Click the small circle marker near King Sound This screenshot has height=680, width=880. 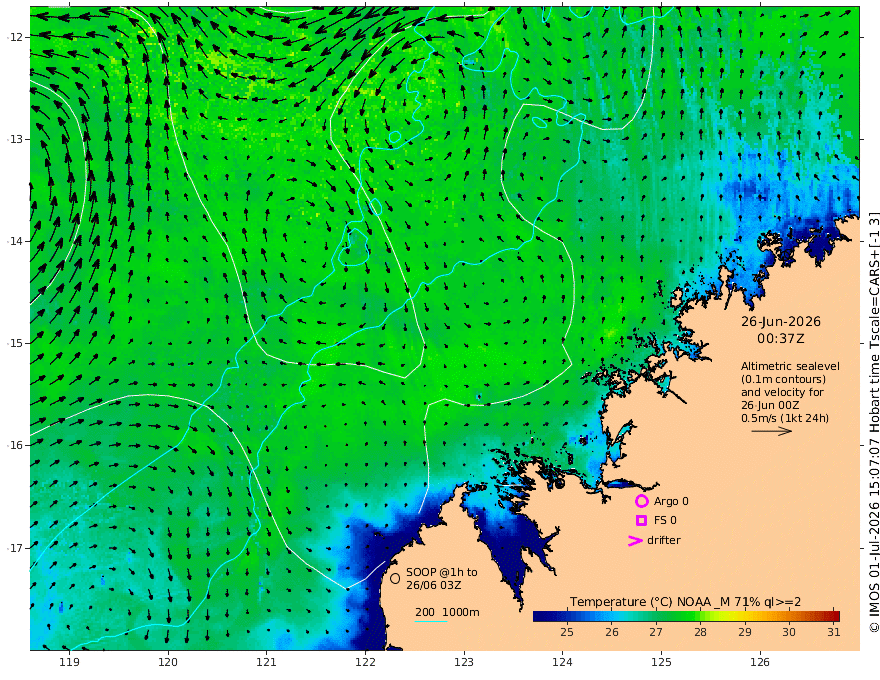[x=559, y=484]
